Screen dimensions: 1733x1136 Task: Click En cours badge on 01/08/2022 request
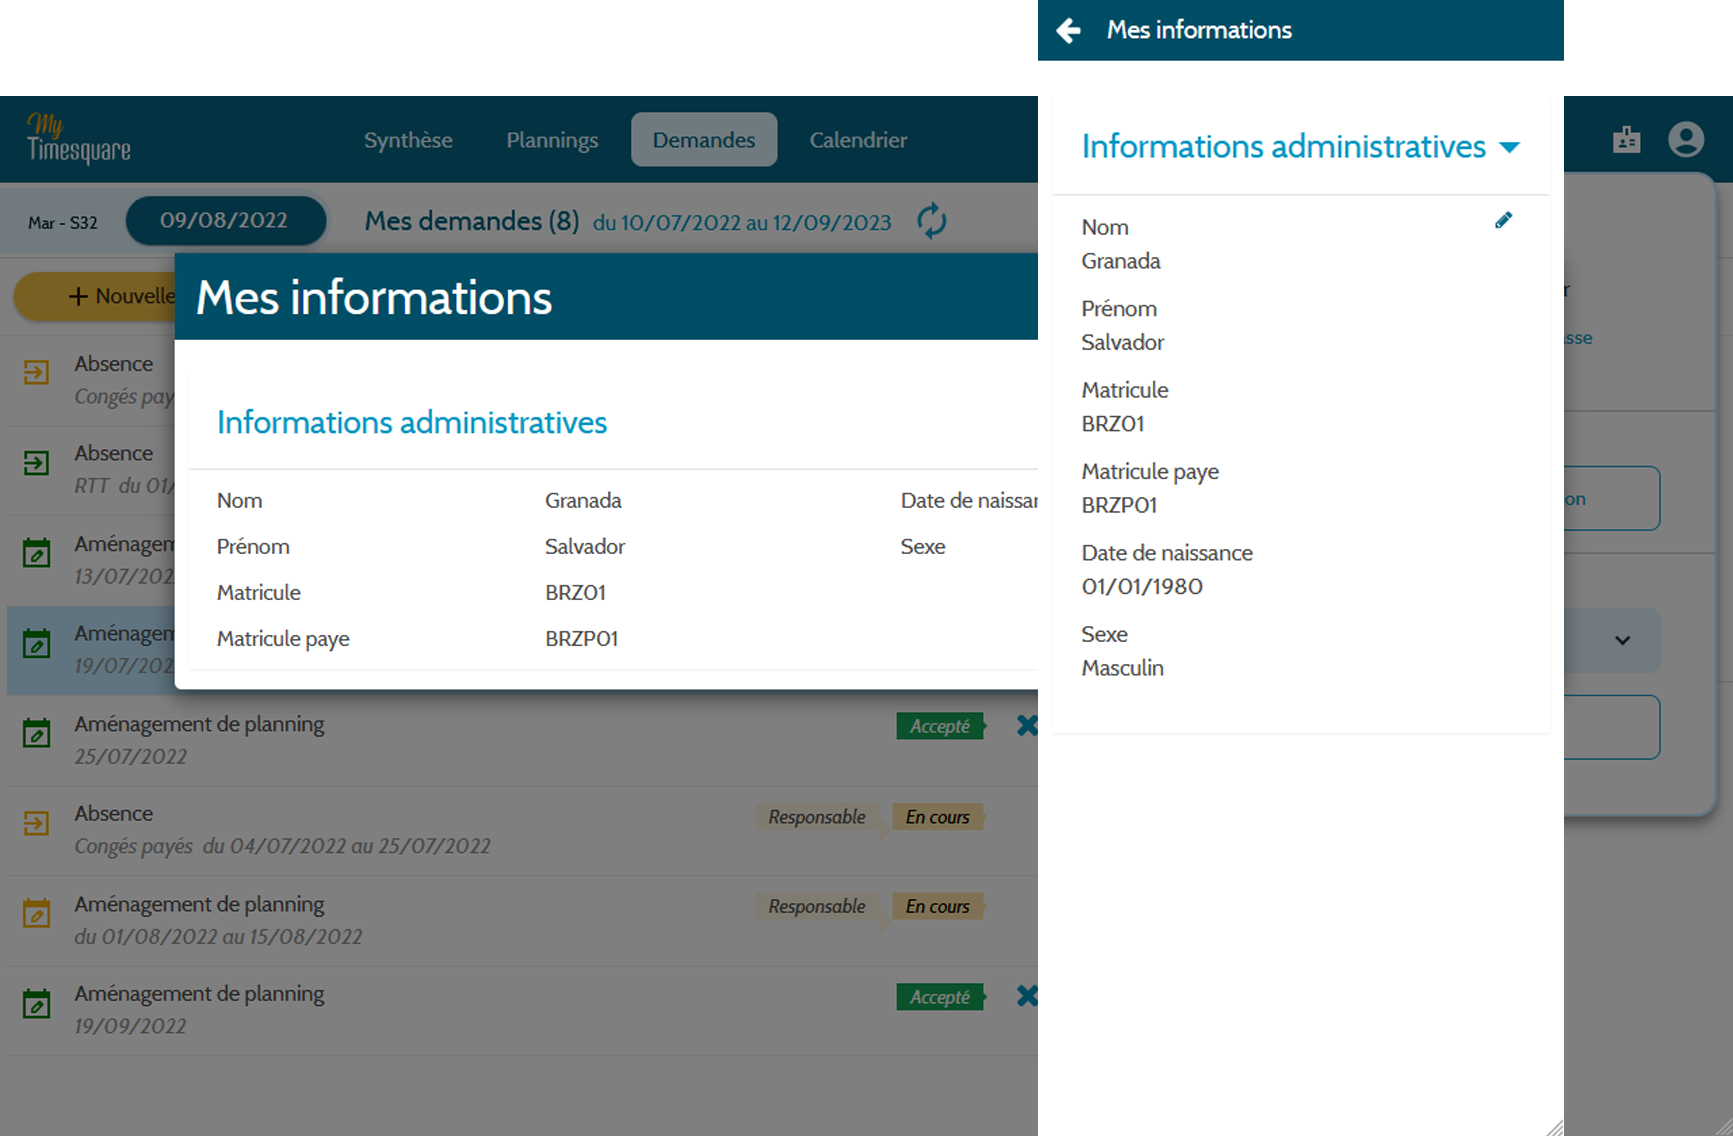[938, 907]
